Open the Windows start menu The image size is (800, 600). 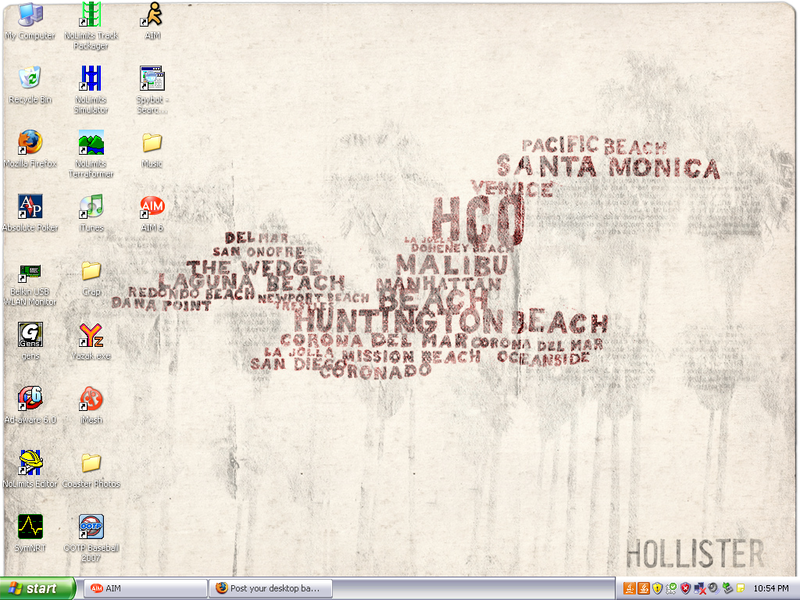point(38,588)
